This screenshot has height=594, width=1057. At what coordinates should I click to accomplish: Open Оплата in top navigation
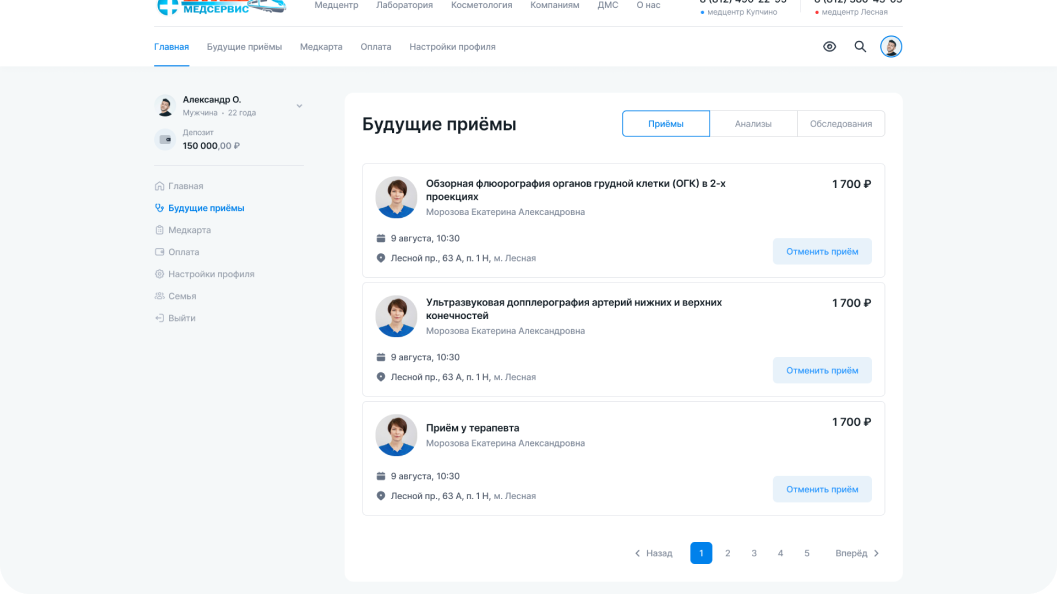click(375, 47)
